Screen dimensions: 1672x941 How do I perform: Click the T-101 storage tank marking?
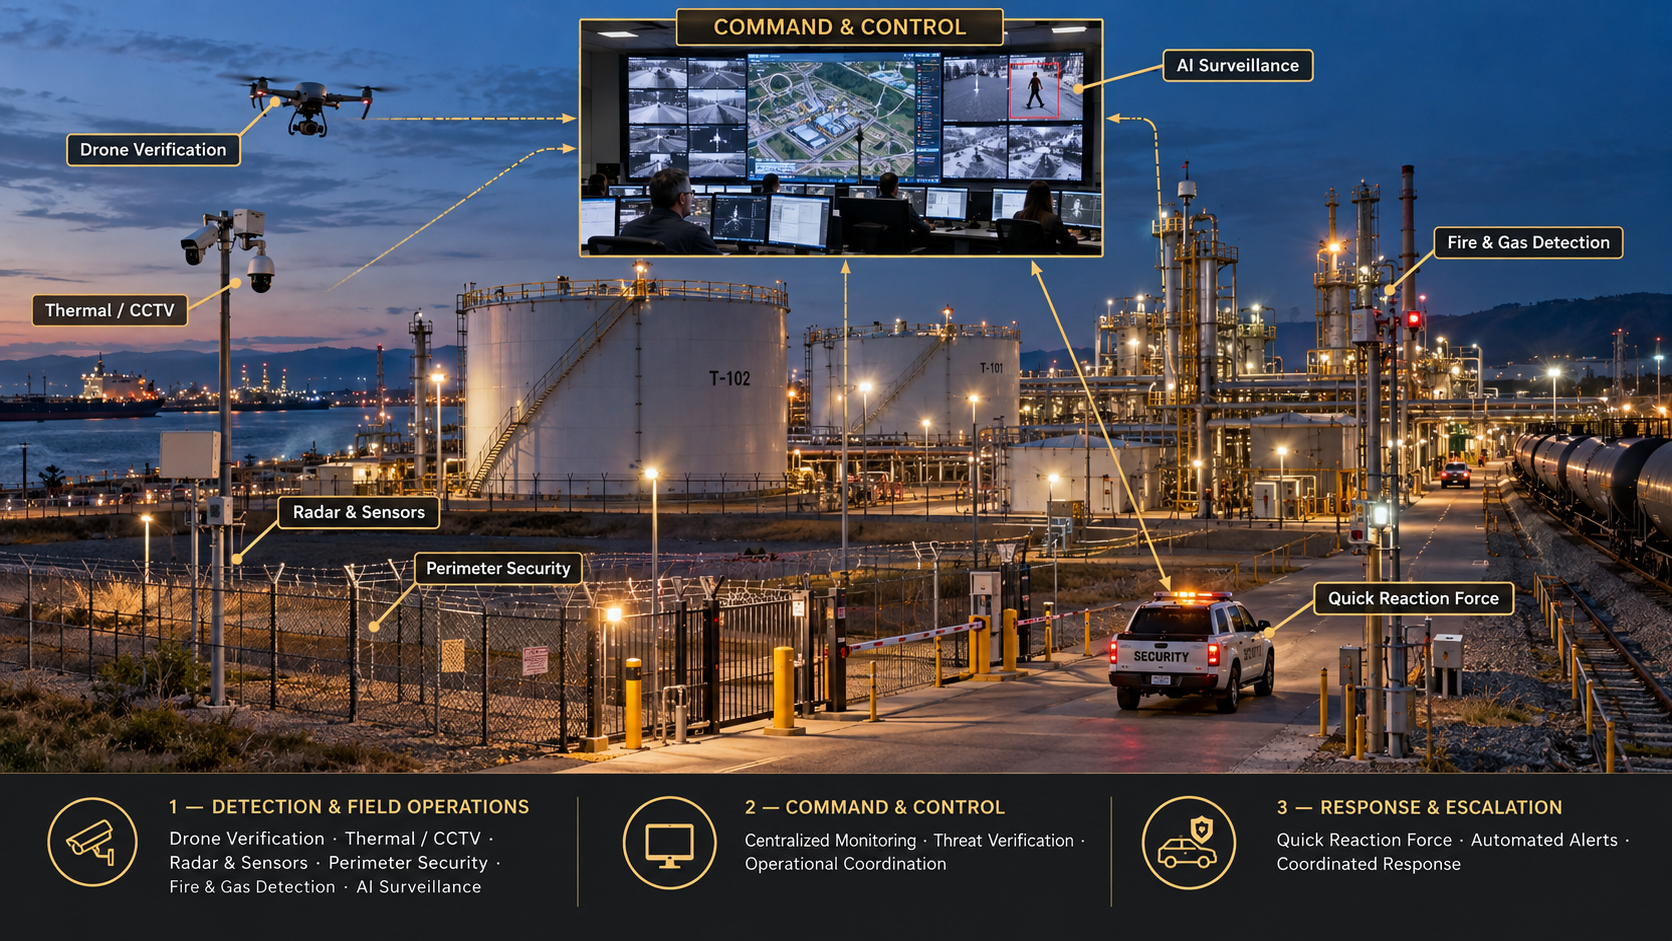pyautogui.click(x=991, y=368)
